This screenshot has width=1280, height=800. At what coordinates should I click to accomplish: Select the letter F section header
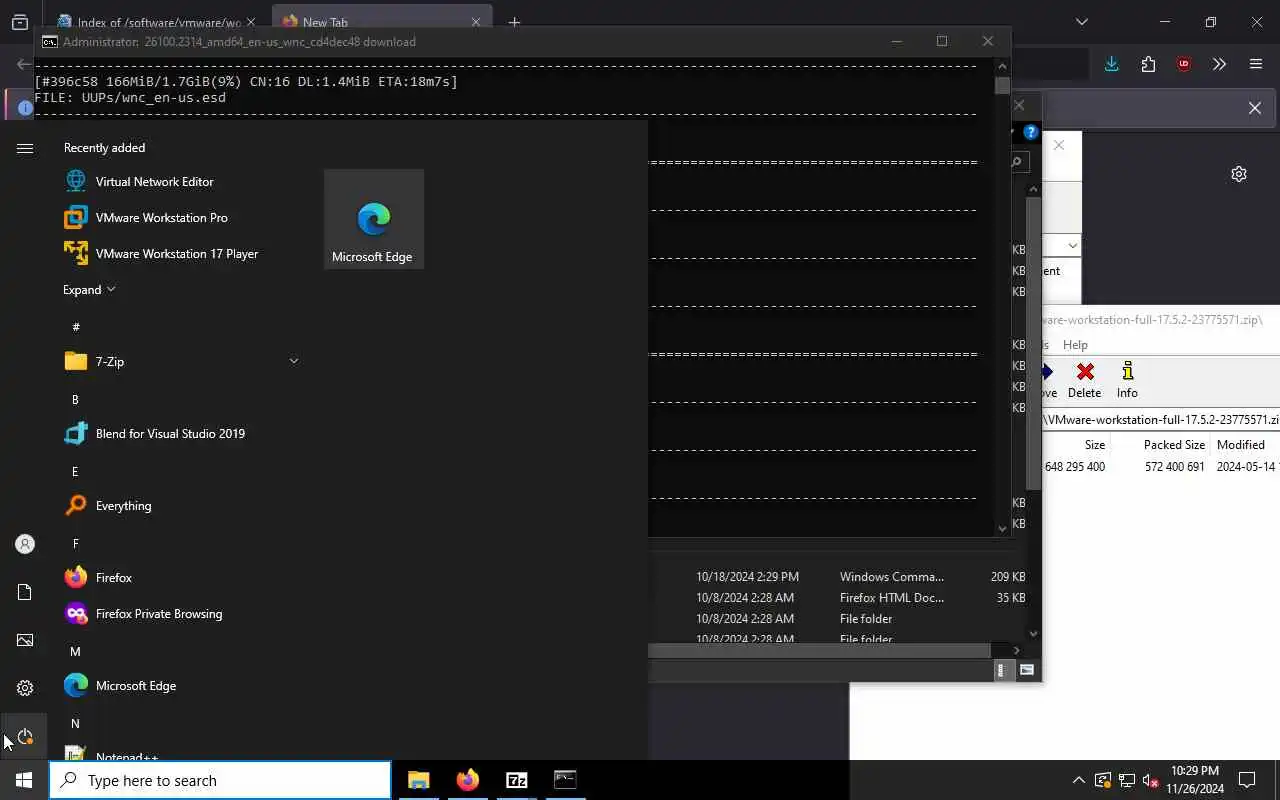point(75,543)
